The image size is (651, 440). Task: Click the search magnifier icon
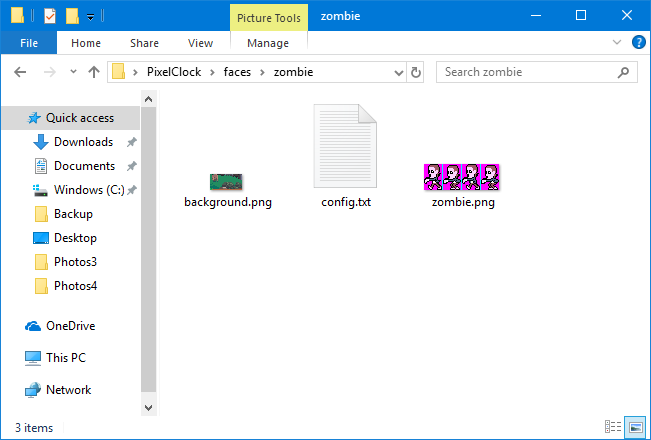[623, 72]
